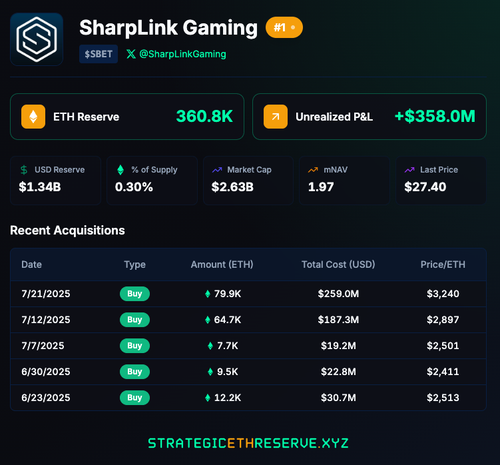
Task: Click the green ETH diamond next to 79.9K
Action: point(208,294)
